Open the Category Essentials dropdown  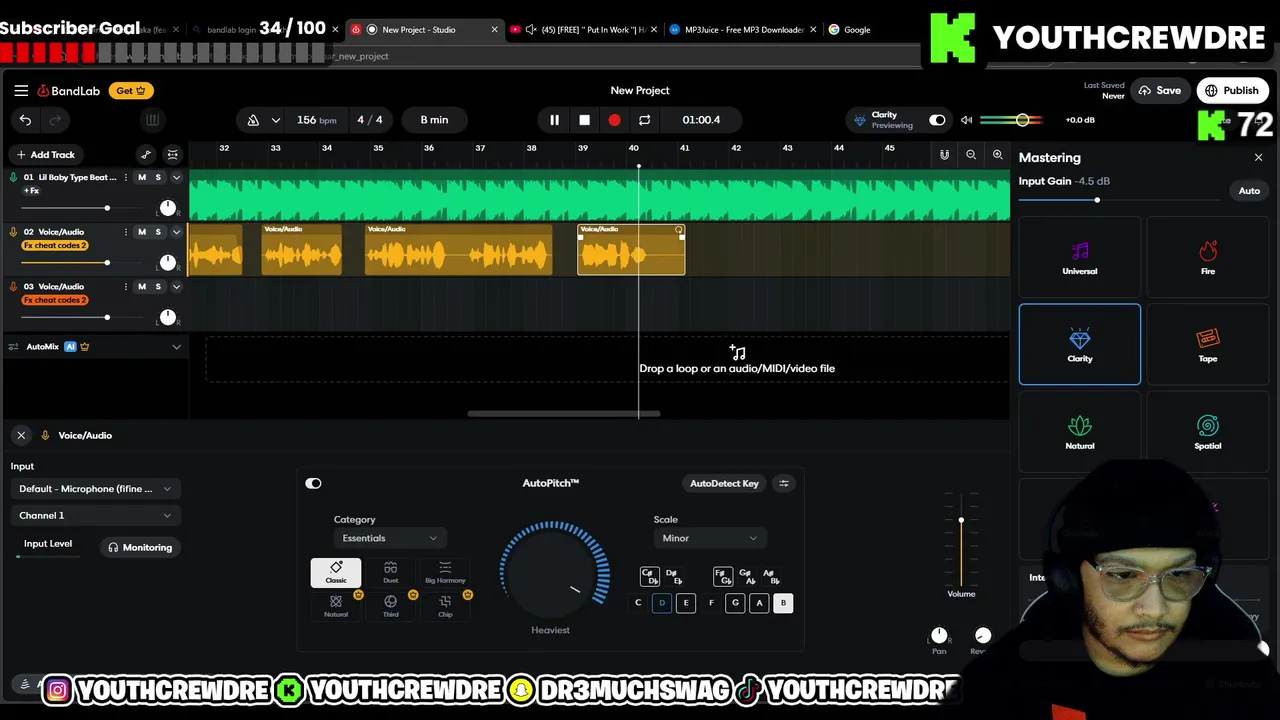(389, 538)
